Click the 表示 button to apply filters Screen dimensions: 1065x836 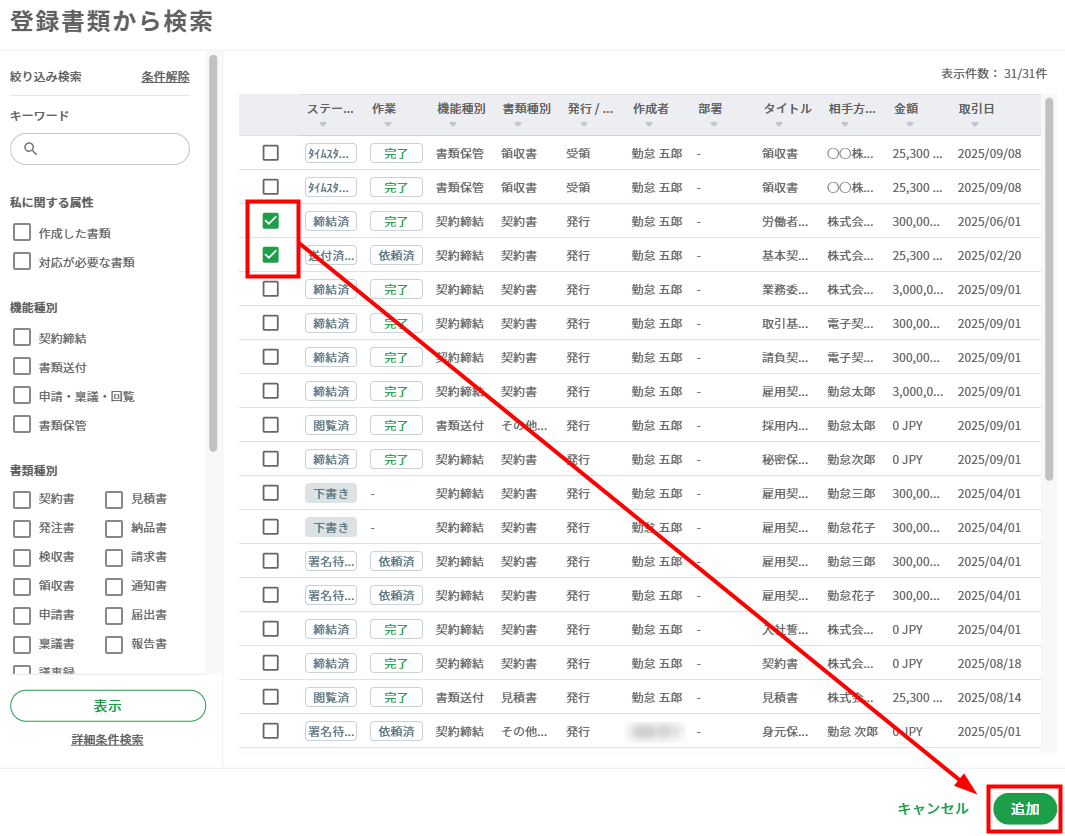click(108, 706)
